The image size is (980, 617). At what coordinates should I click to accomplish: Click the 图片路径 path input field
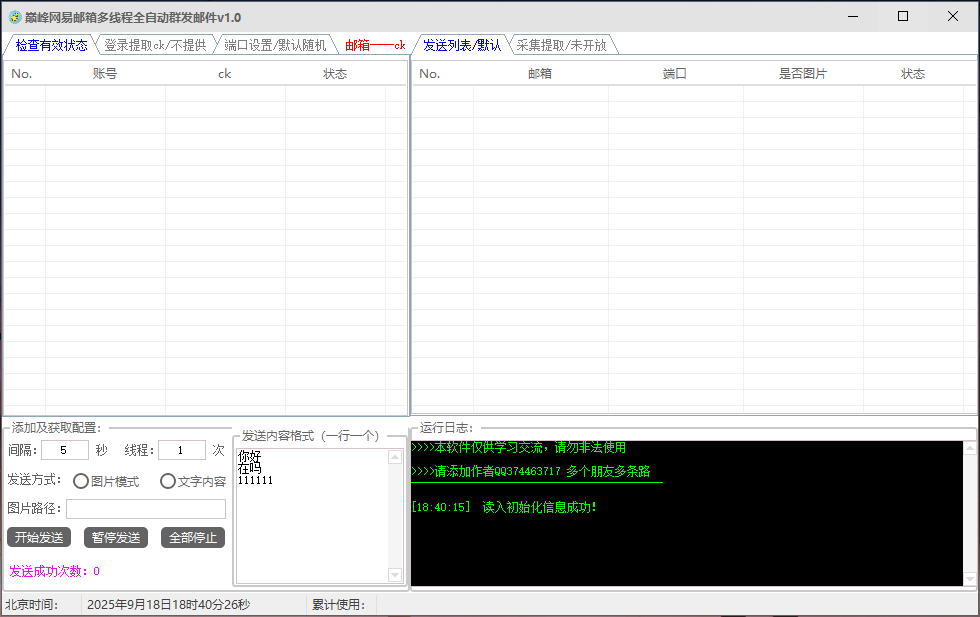(x=146, y=508)
